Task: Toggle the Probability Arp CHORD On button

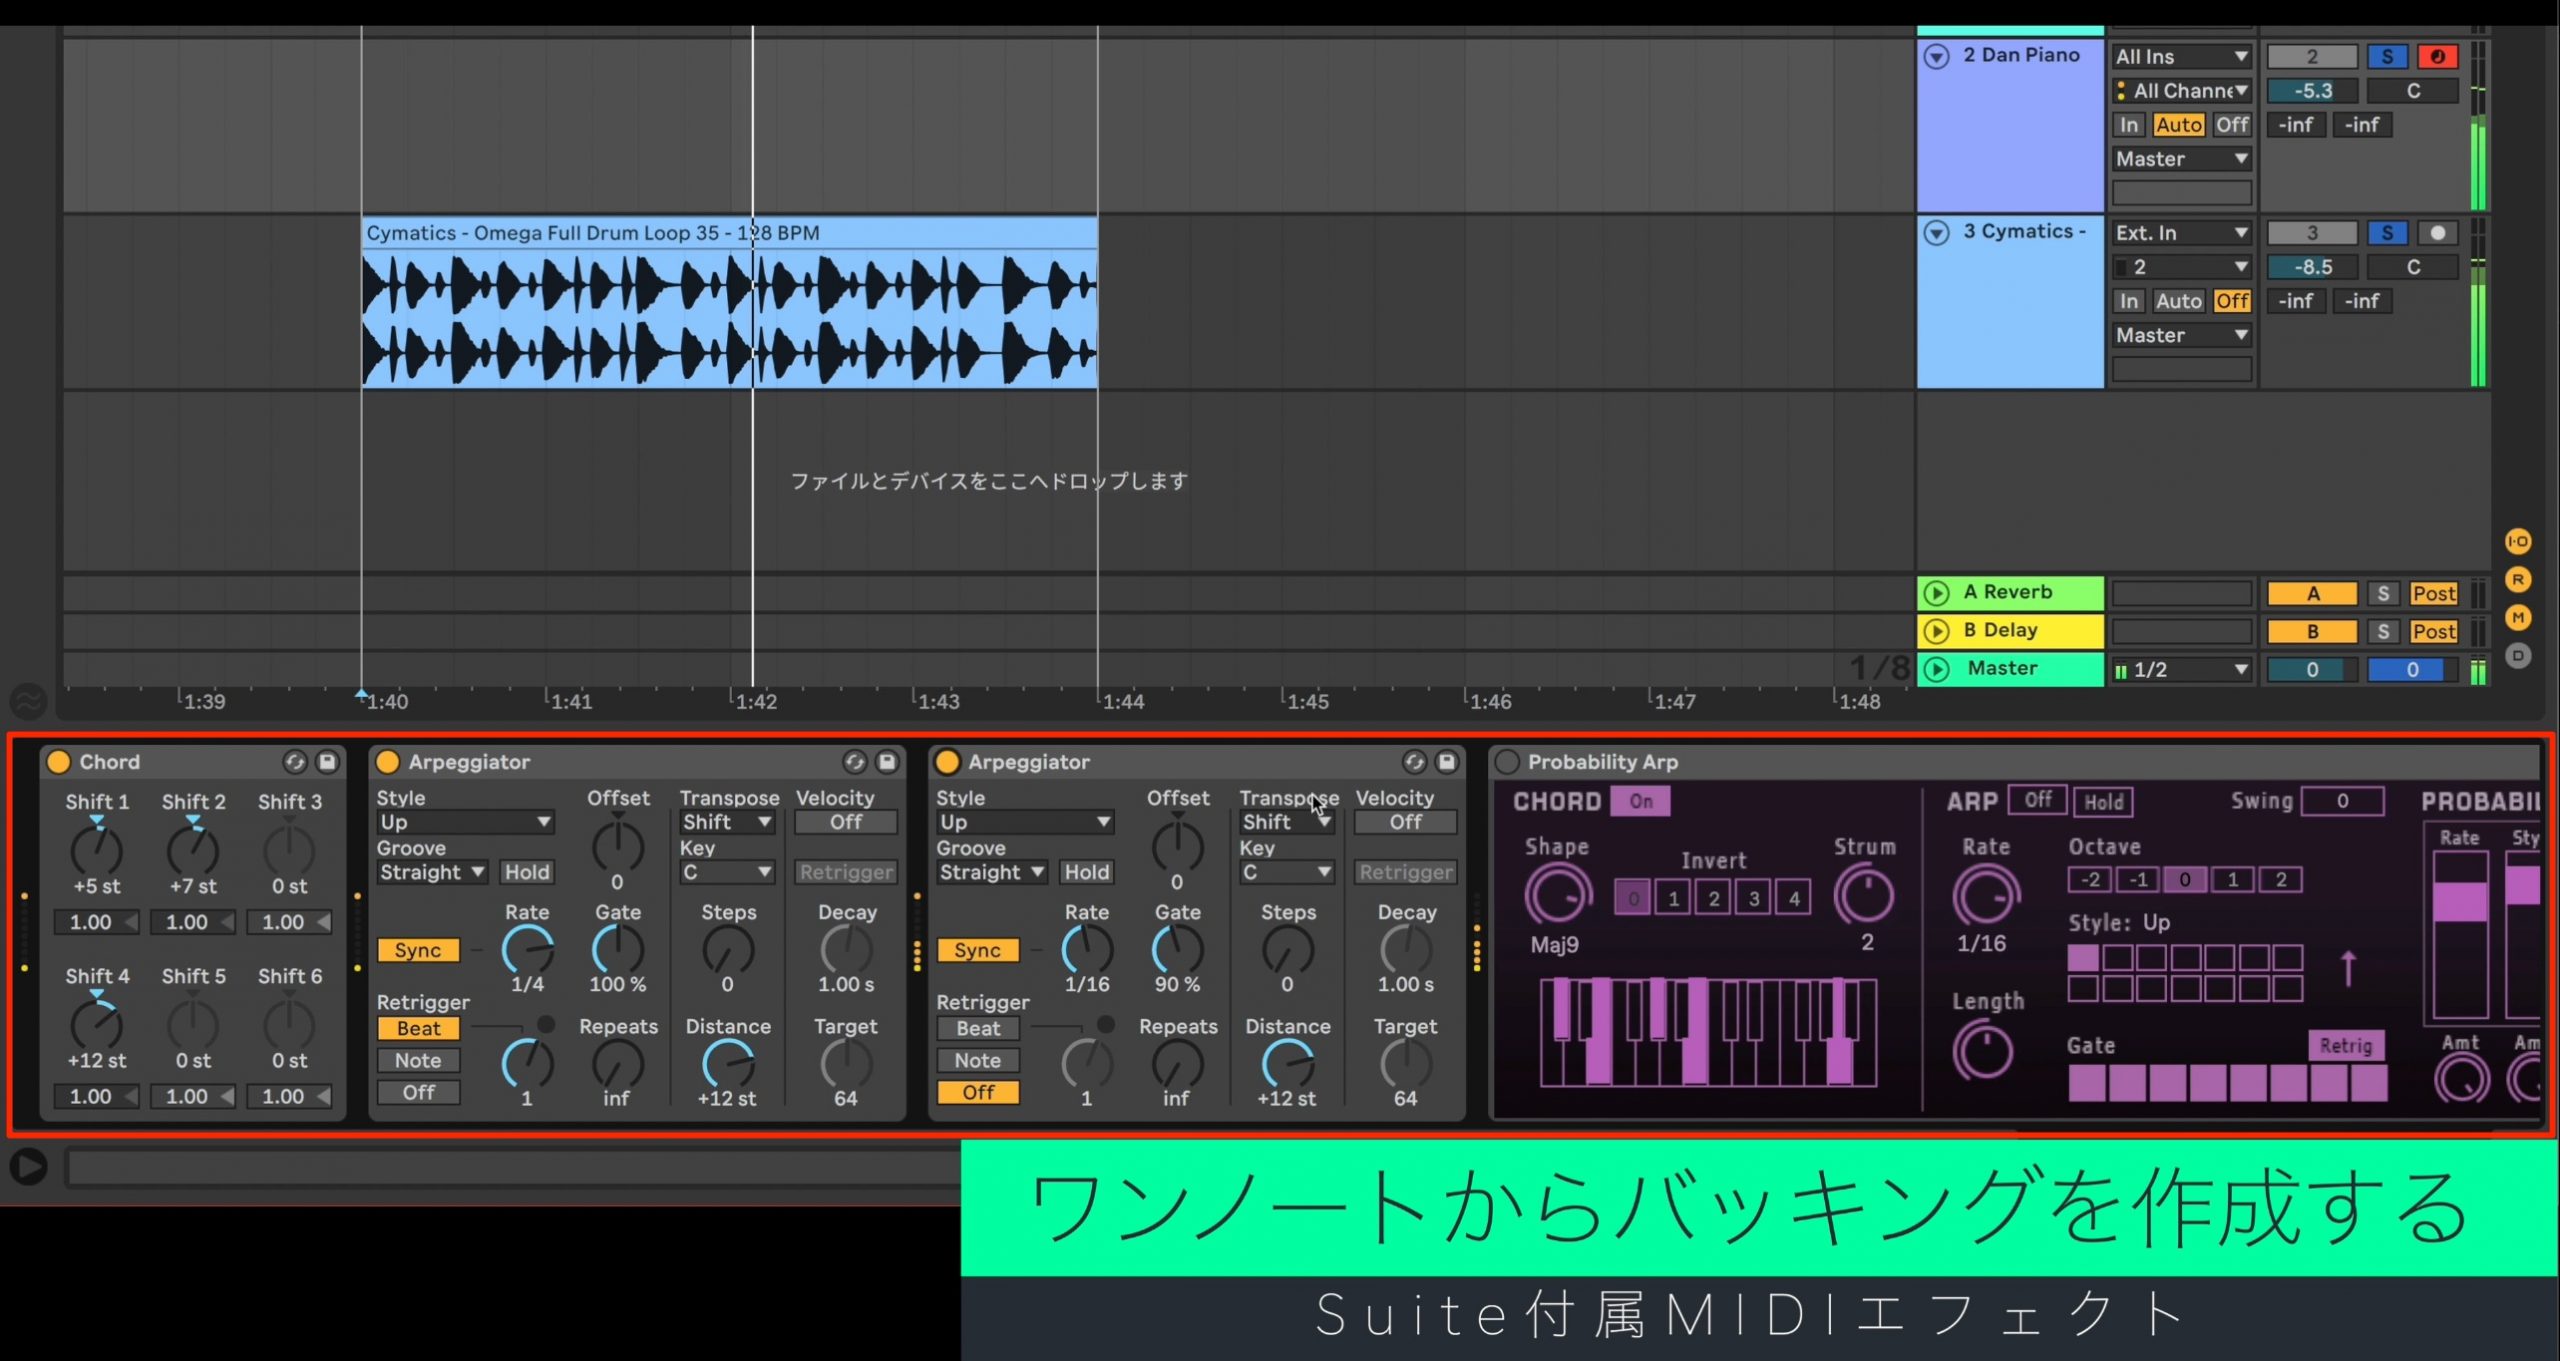Action: [1640, 801]
